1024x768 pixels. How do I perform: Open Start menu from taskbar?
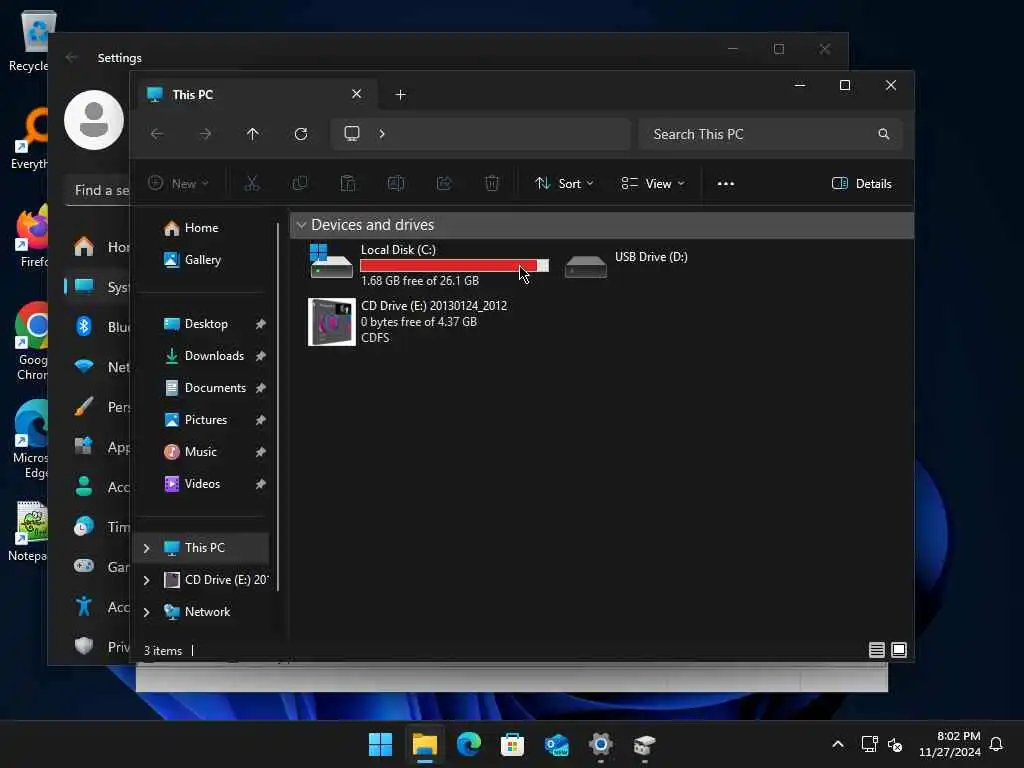[x=380, y=744]
